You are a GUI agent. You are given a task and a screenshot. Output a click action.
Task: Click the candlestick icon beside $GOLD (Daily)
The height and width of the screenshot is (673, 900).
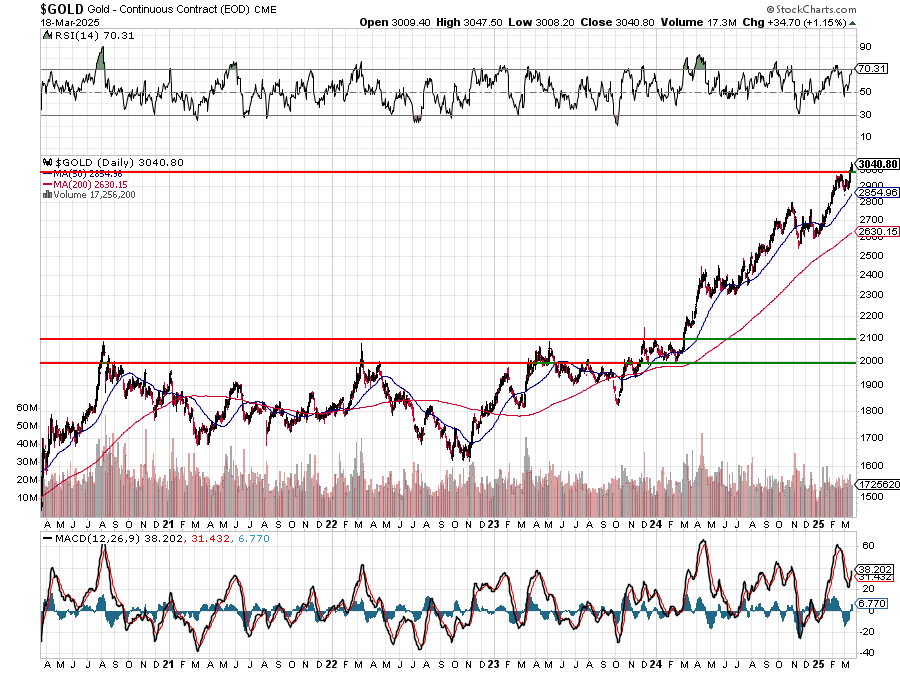click(48, 163)
